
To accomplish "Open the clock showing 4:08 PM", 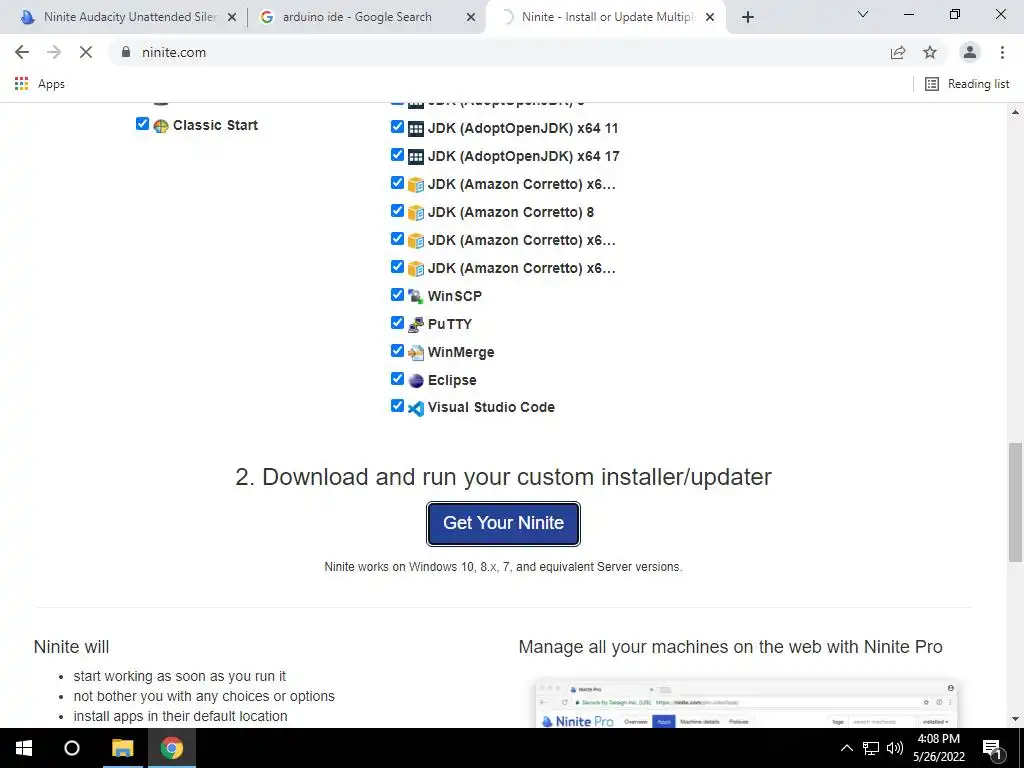I will pyautogui.click(x=938, y=748).
